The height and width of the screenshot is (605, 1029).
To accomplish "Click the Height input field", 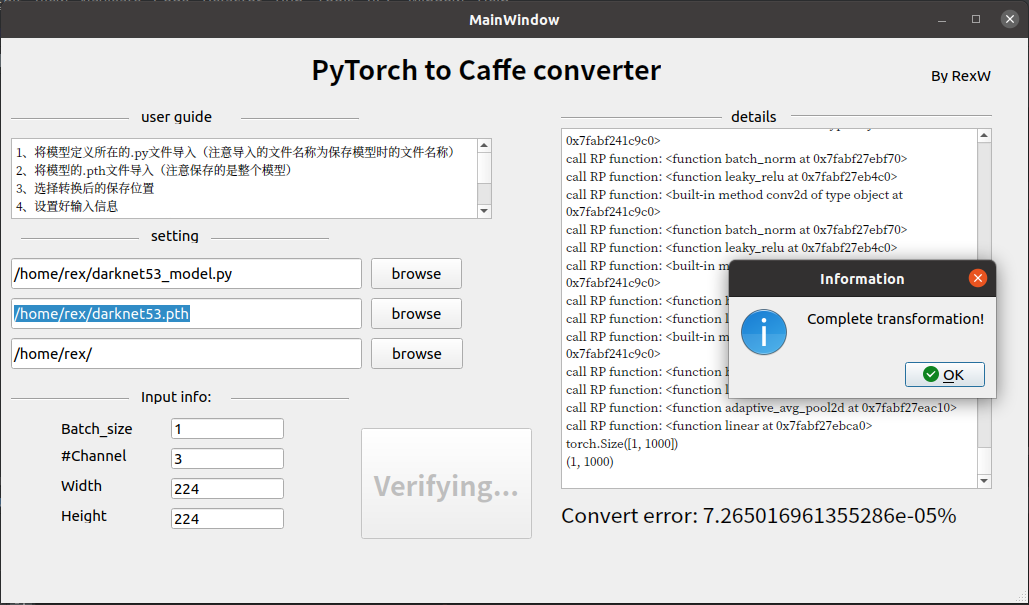I will pyautogui.click(x=227, y=518).
